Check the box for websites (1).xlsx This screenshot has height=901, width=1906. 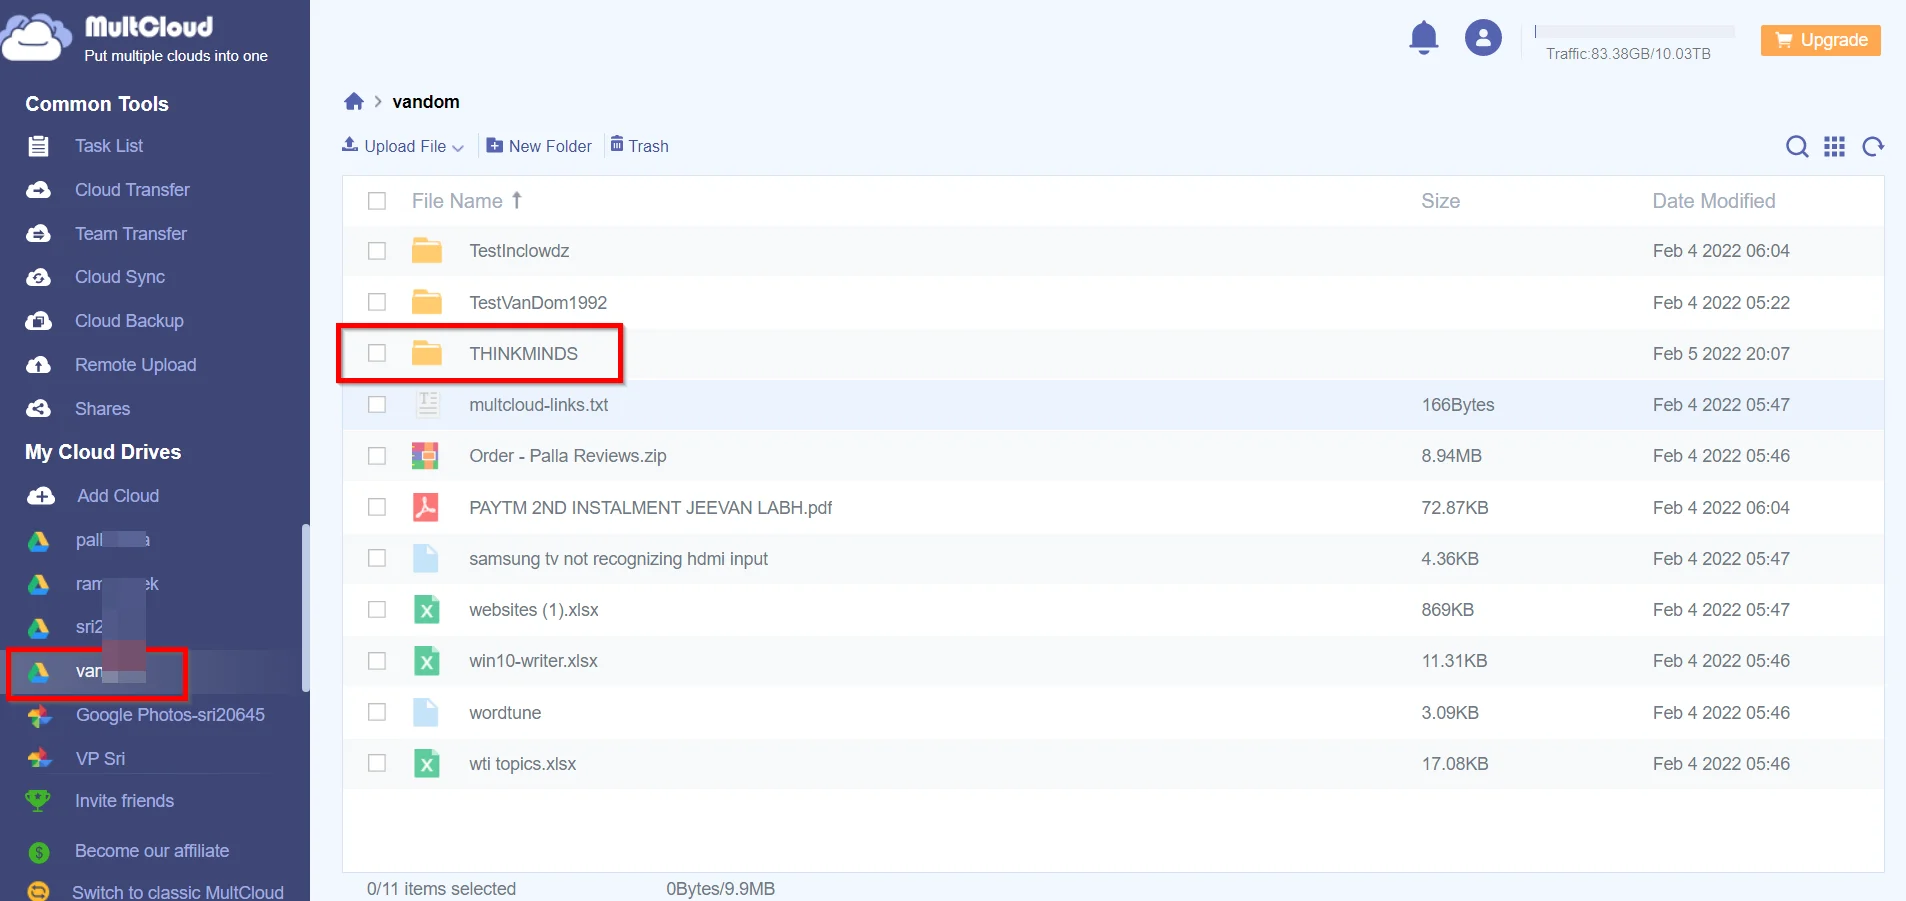tap(377, 610)
